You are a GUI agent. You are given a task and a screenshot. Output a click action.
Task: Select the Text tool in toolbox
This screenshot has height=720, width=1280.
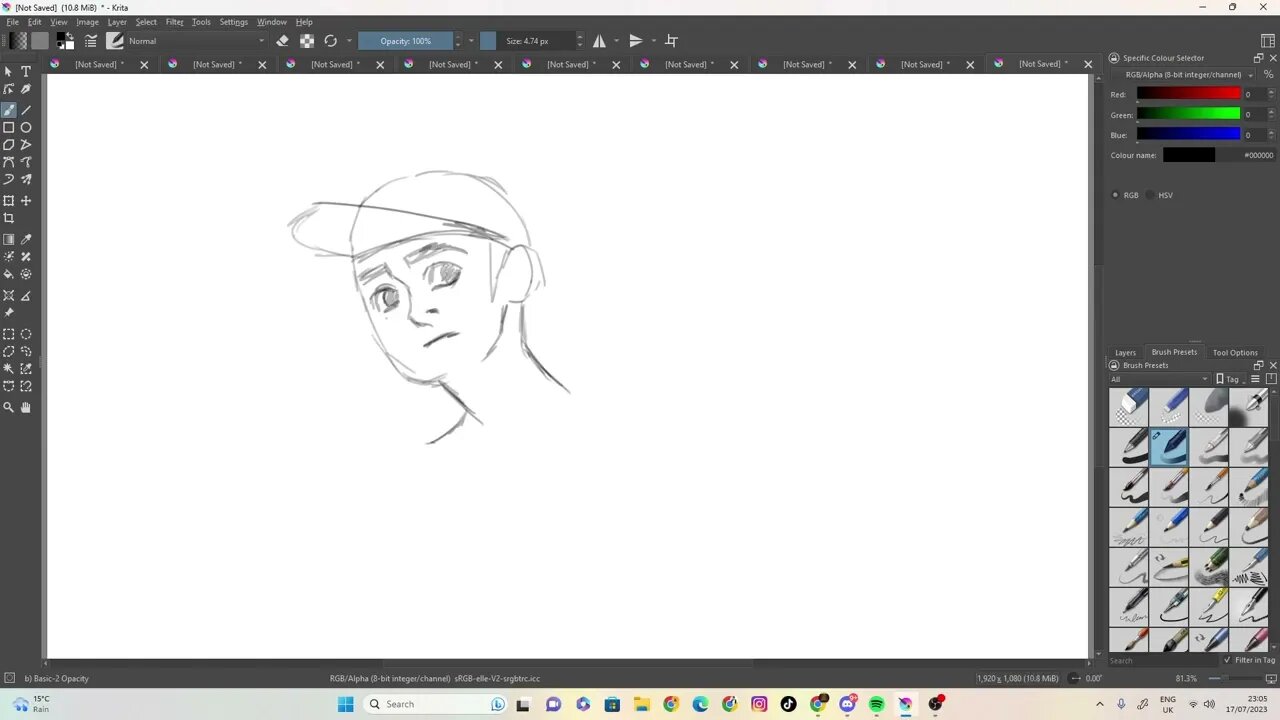26,72
